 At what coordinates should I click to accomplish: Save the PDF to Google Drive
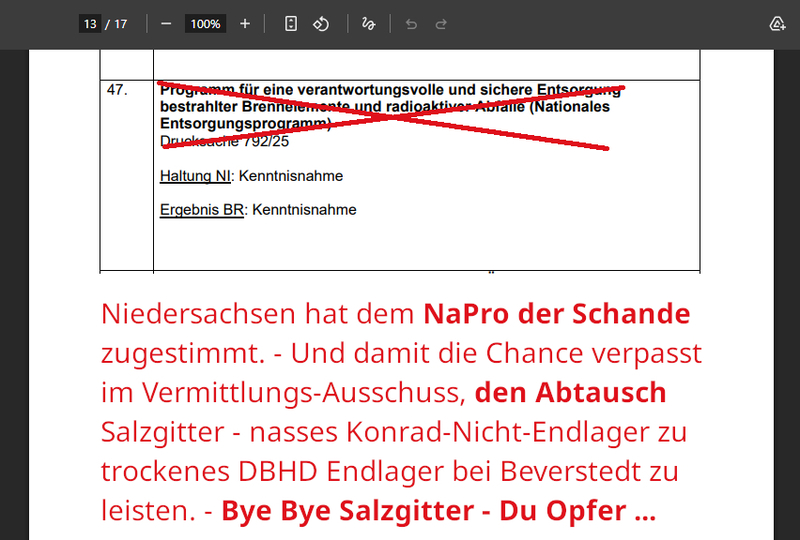tap(777, 24)
